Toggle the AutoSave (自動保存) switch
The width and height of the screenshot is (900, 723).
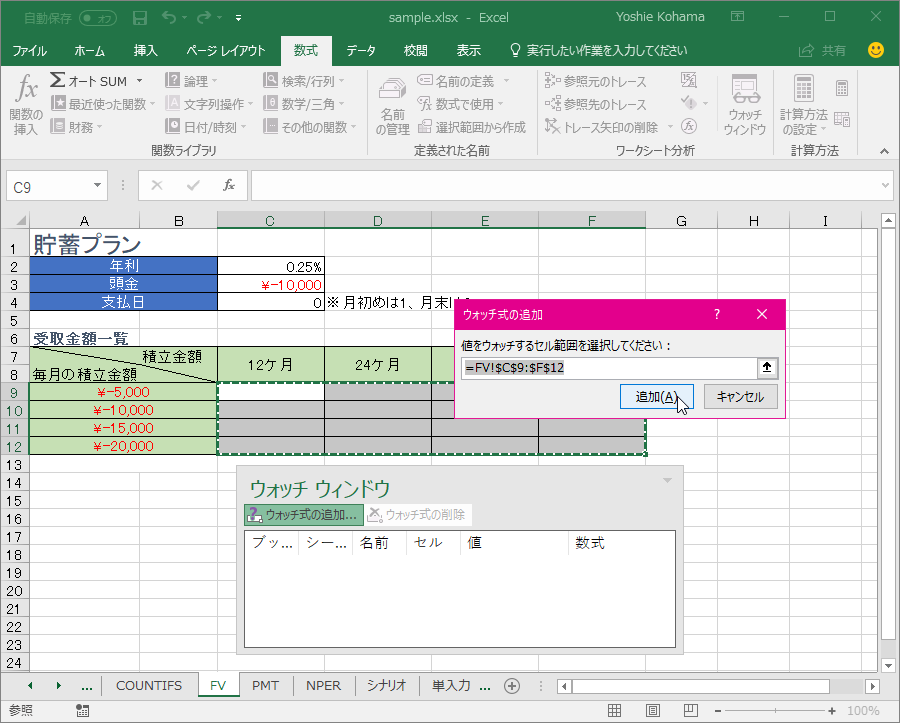97,17
